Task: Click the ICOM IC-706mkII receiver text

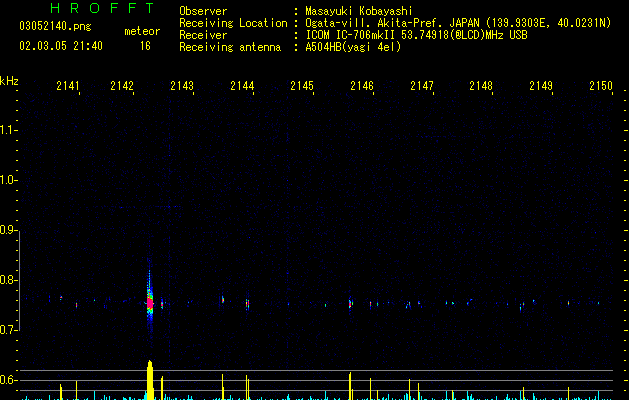Action: 416,35
